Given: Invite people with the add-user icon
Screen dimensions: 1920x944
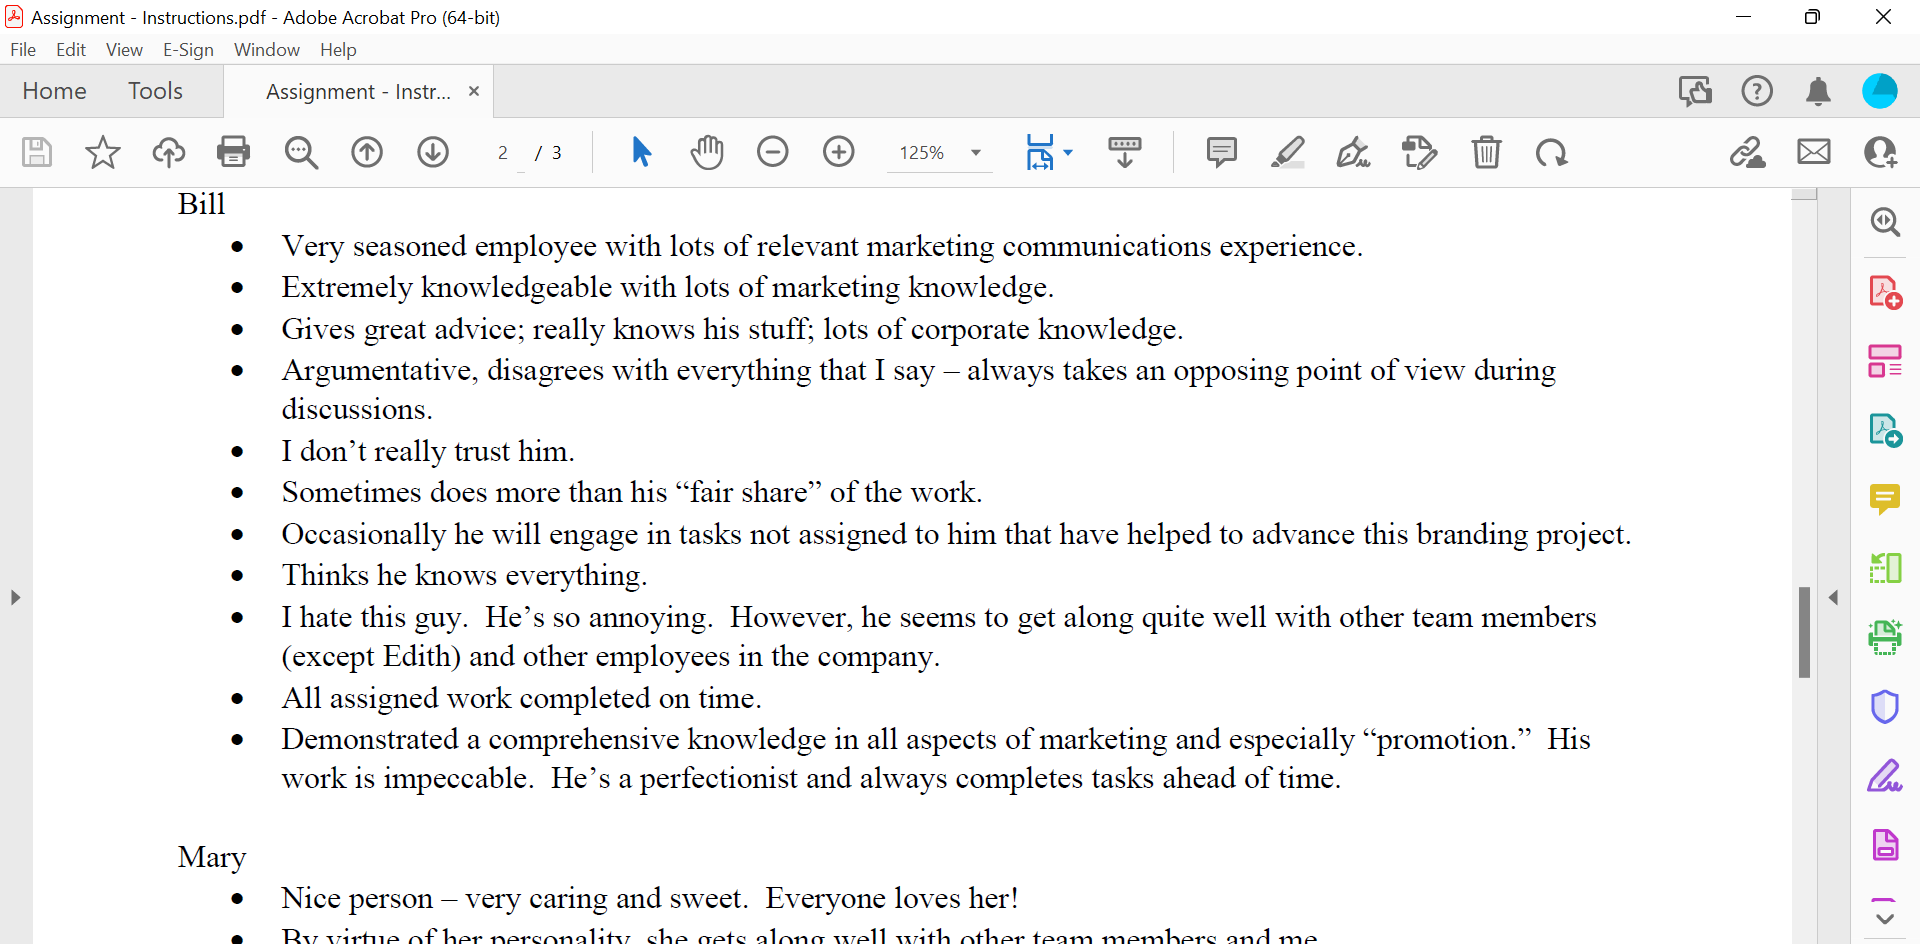Looking at the screenshot, I should (1881, 152).
